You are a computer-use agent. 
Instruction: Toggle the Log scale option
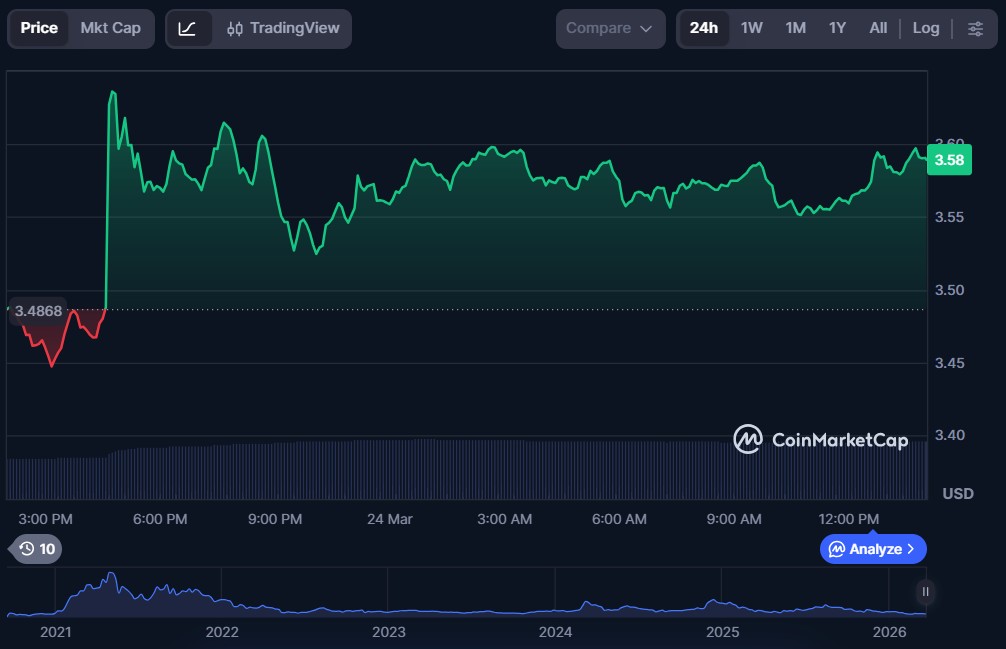pyautogui.click(x=926, y=28)
